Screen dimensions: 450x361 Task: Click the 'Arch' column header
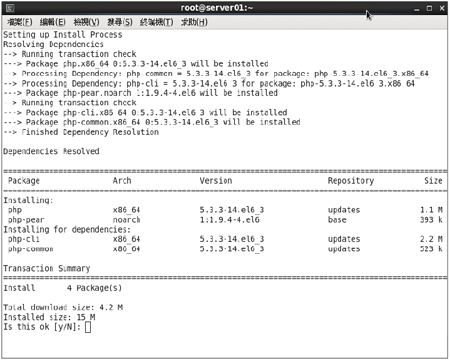[122, 181]
